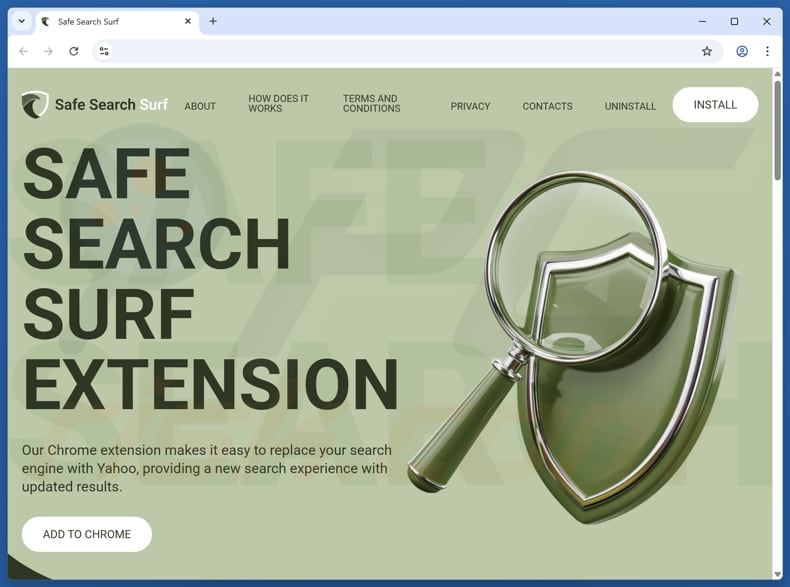Click the Safe Search Surf brand name
Viewport: 790px width, 587px height.
111,104
